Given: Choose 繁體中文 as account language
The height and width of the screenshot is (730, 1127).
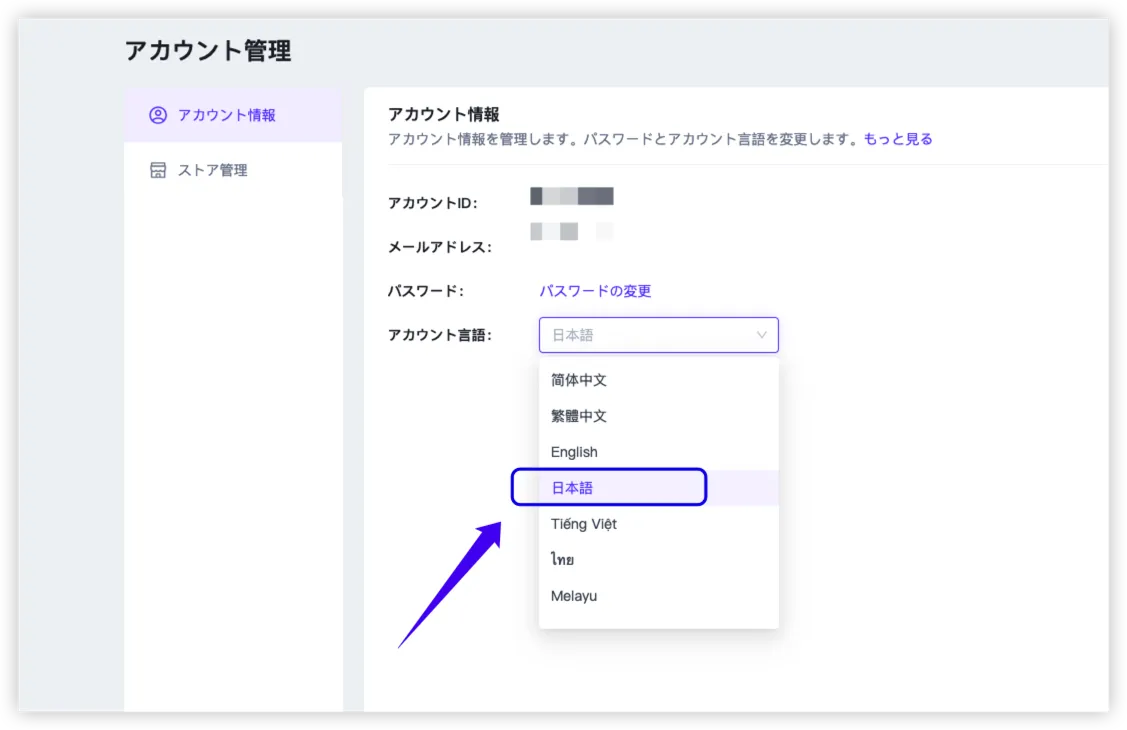Looking at the screenshot, I should coord(579,416).
